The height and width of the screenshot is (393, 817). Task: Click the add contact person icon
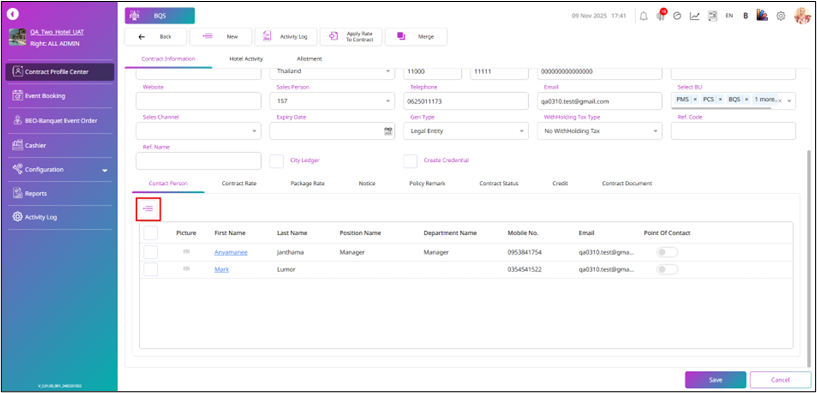click(148, 208)
